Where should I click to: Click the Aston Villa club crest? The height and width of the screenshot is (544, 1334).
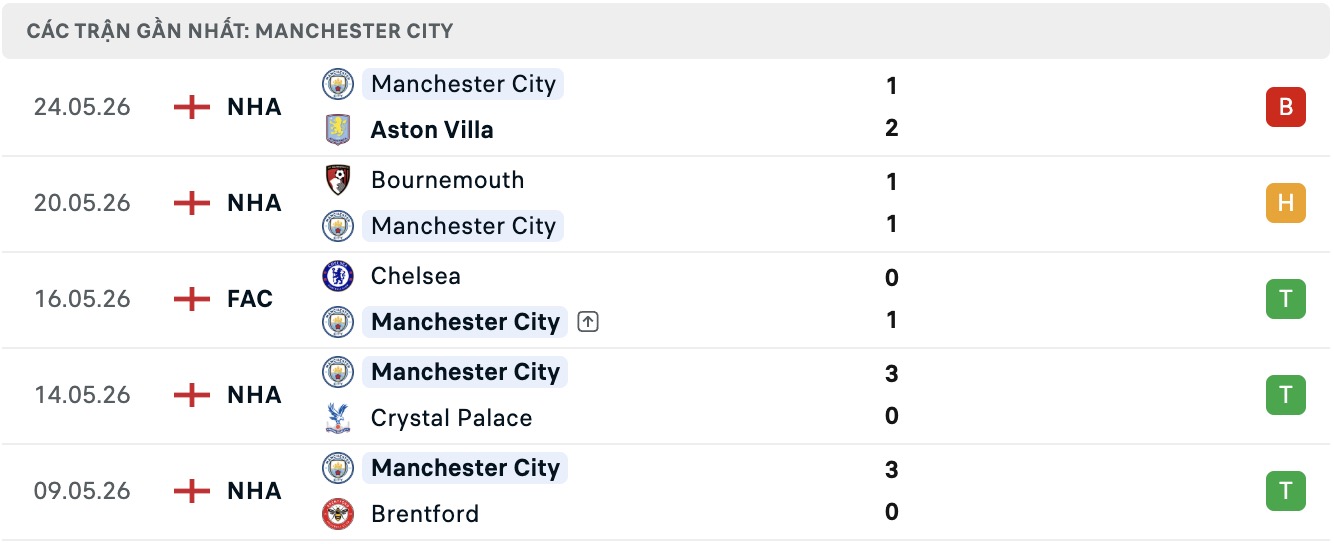click(338, 130)
